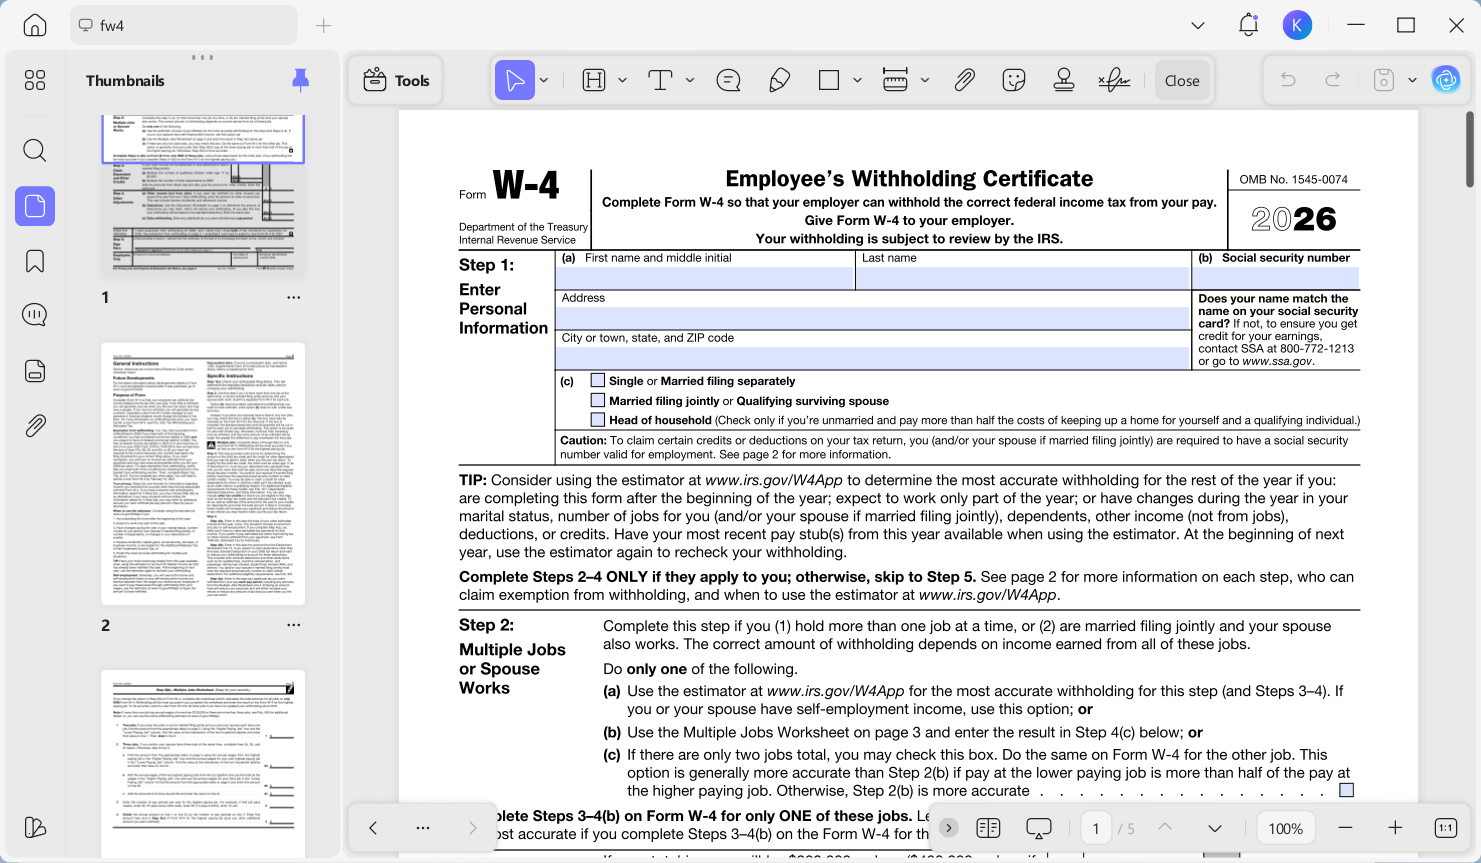Viewport: 1481px width, 863px height.
Task: Click the current page number box
Action: [1096, 828]
